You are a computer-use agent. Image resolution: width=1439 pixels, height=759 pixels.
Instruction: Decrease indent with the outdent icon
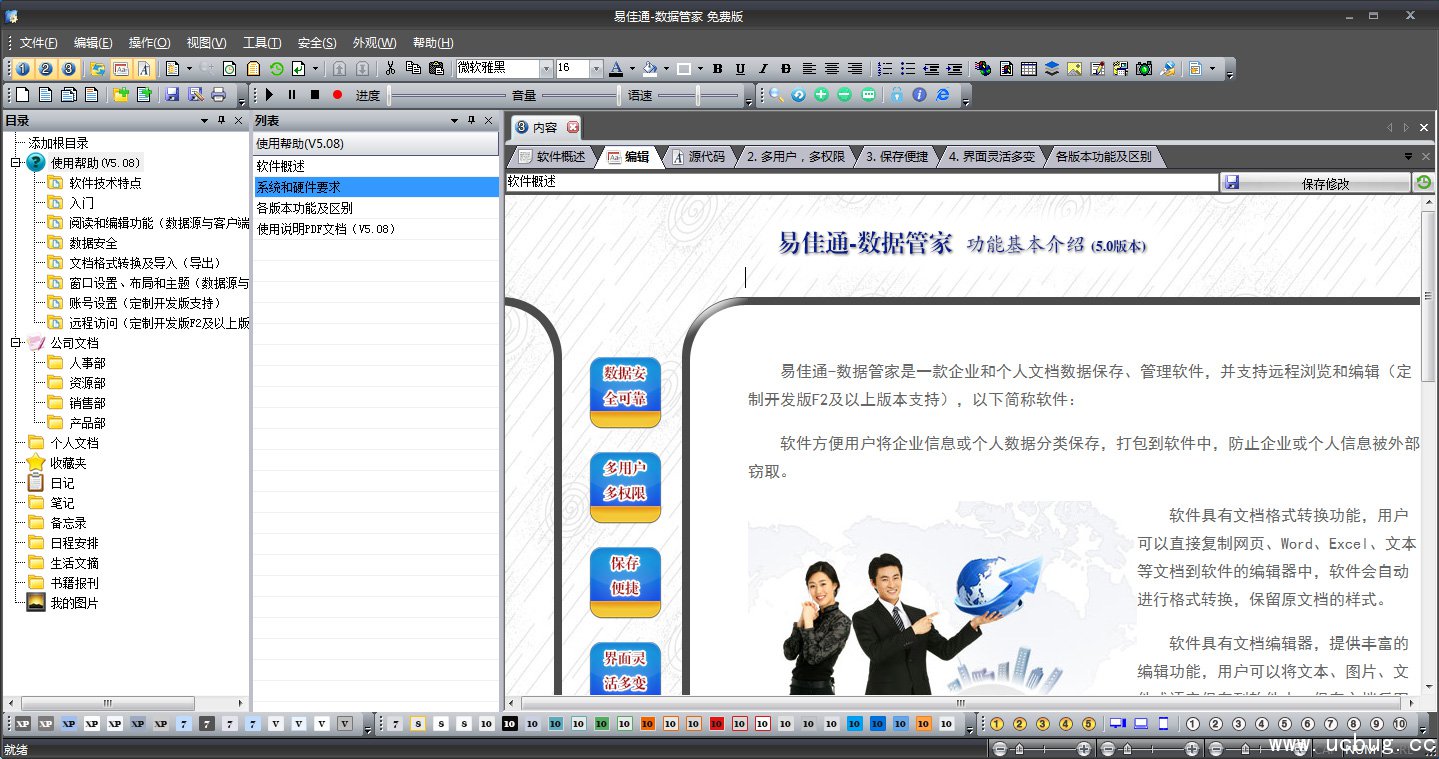click(x=931, y=68)
